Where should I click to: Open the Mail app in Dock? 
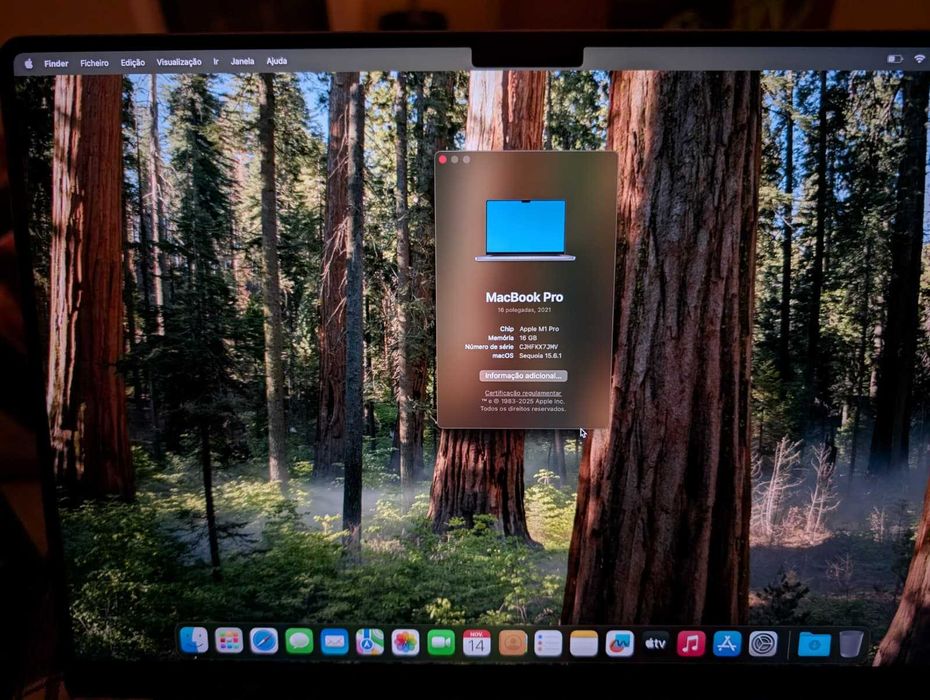pos(335,642)
